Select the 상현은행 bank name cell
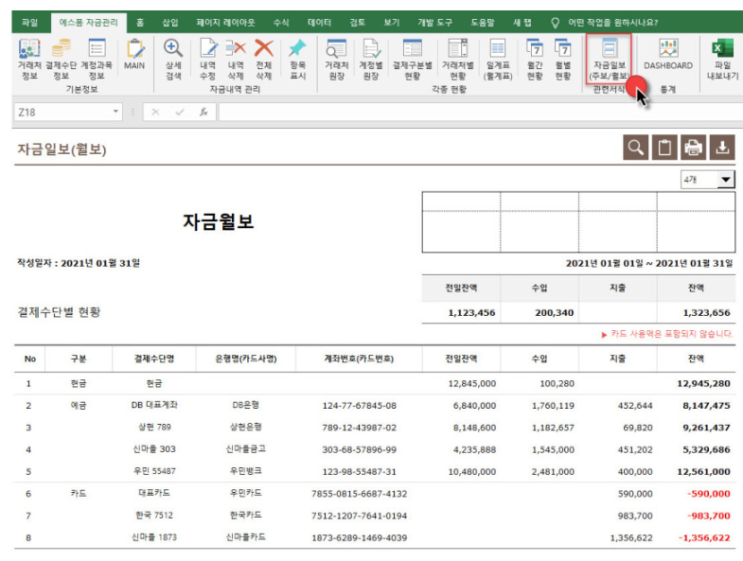The image size is (743, 561). click(x=245, y=427)
